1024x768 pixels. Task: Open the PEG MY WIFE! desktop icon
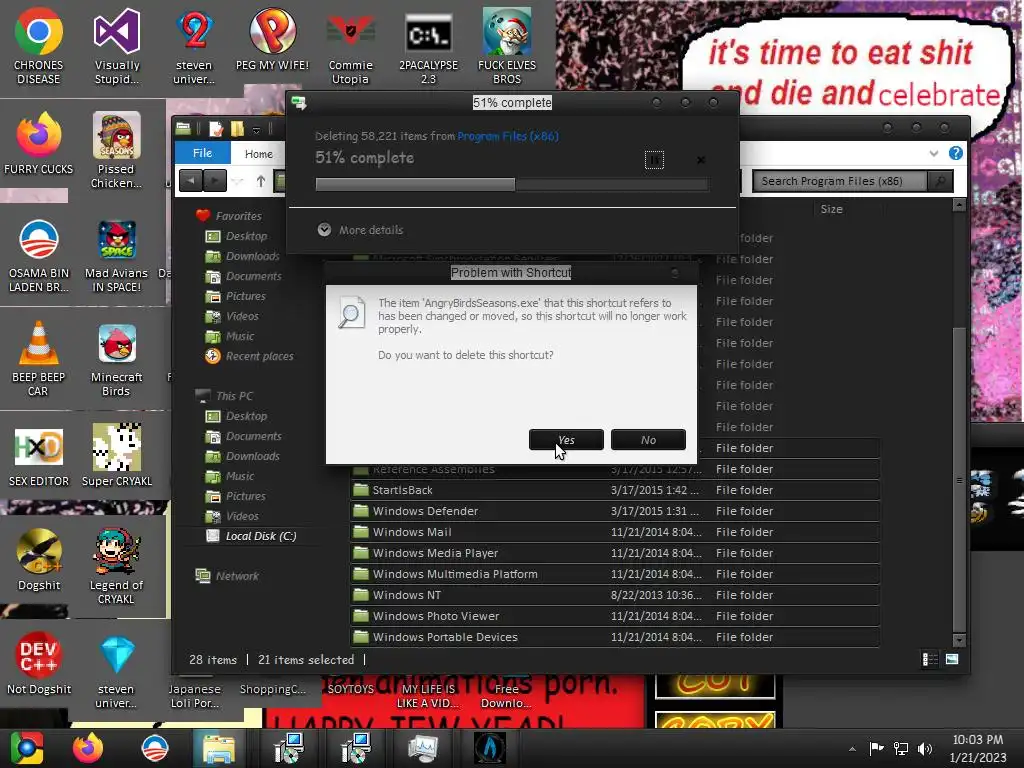[272, 39]
